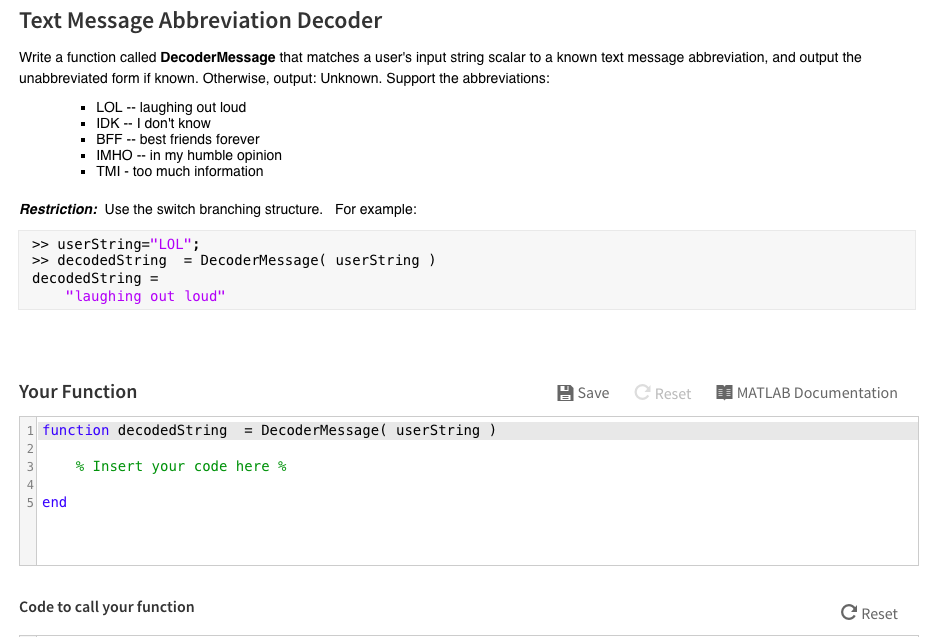The width and height of the screenshot is (932, 637).
Task: Click the userString="LOL" example line
Action: (116, 244)
